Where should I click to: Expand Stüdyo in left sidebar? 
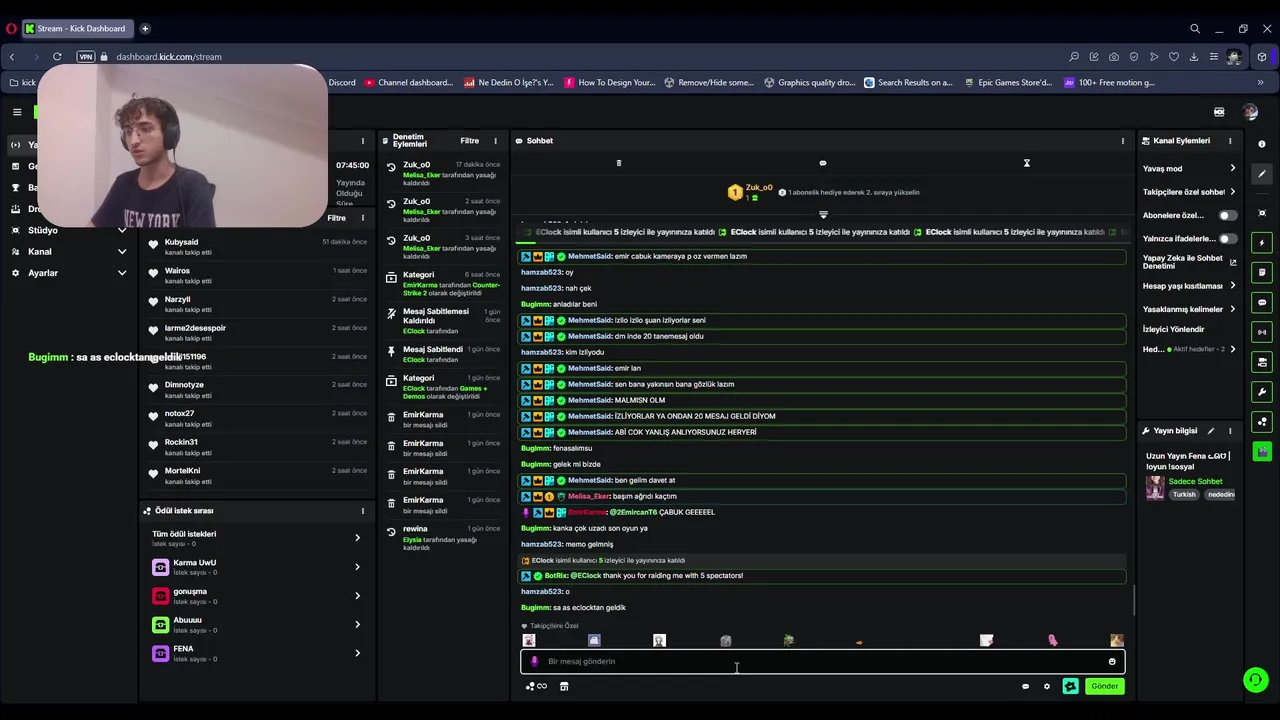(68, 230)
